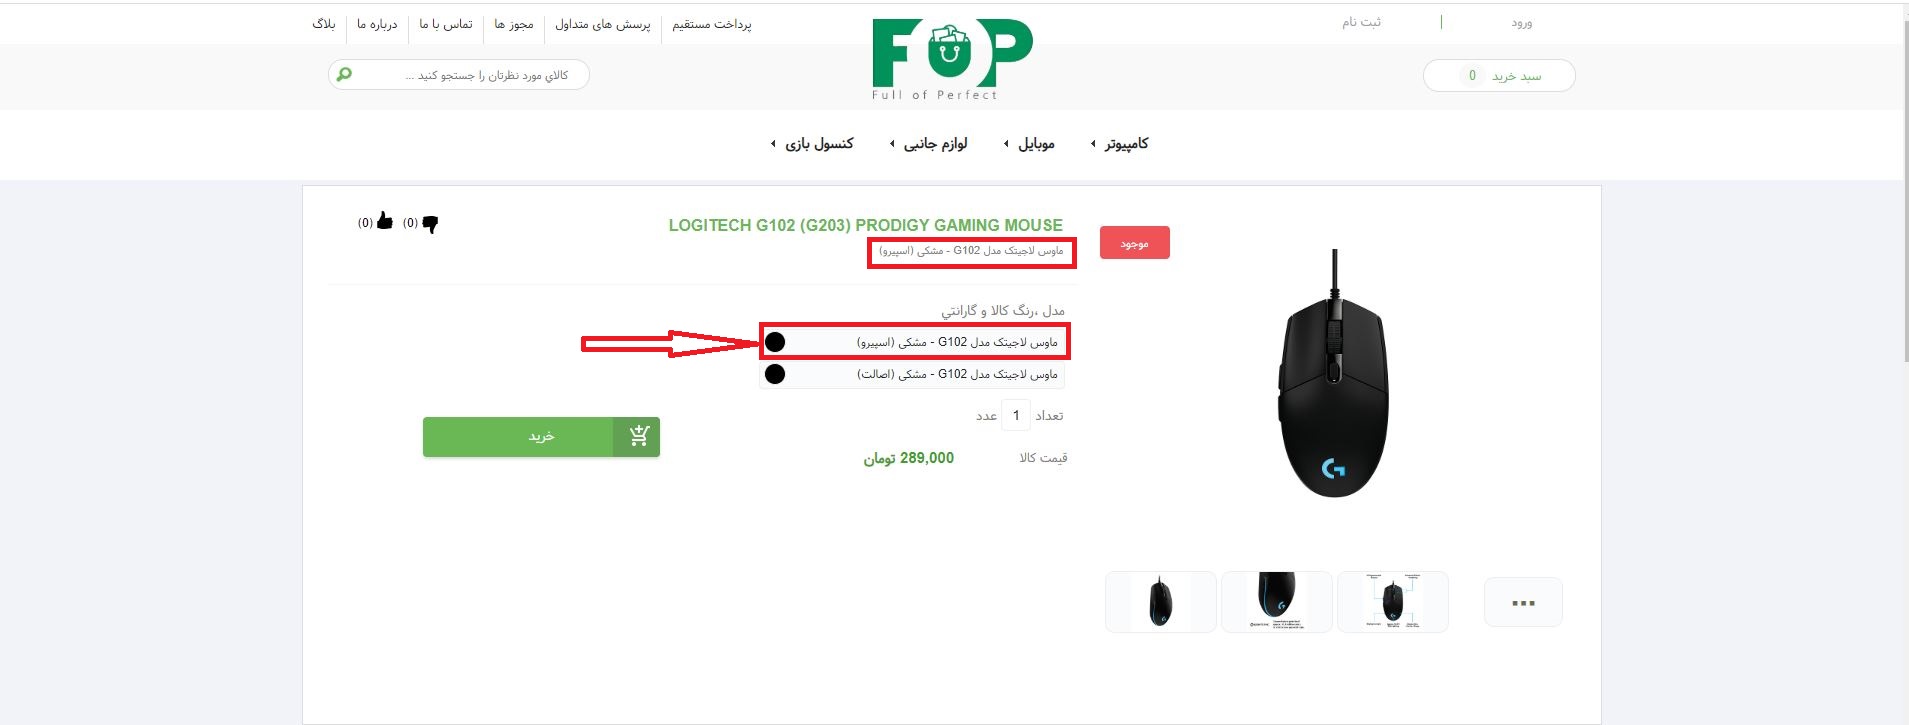Click the shopping cart icon on buy button
The width and height of the screenshot is (1909, 725).
[639, 436]
